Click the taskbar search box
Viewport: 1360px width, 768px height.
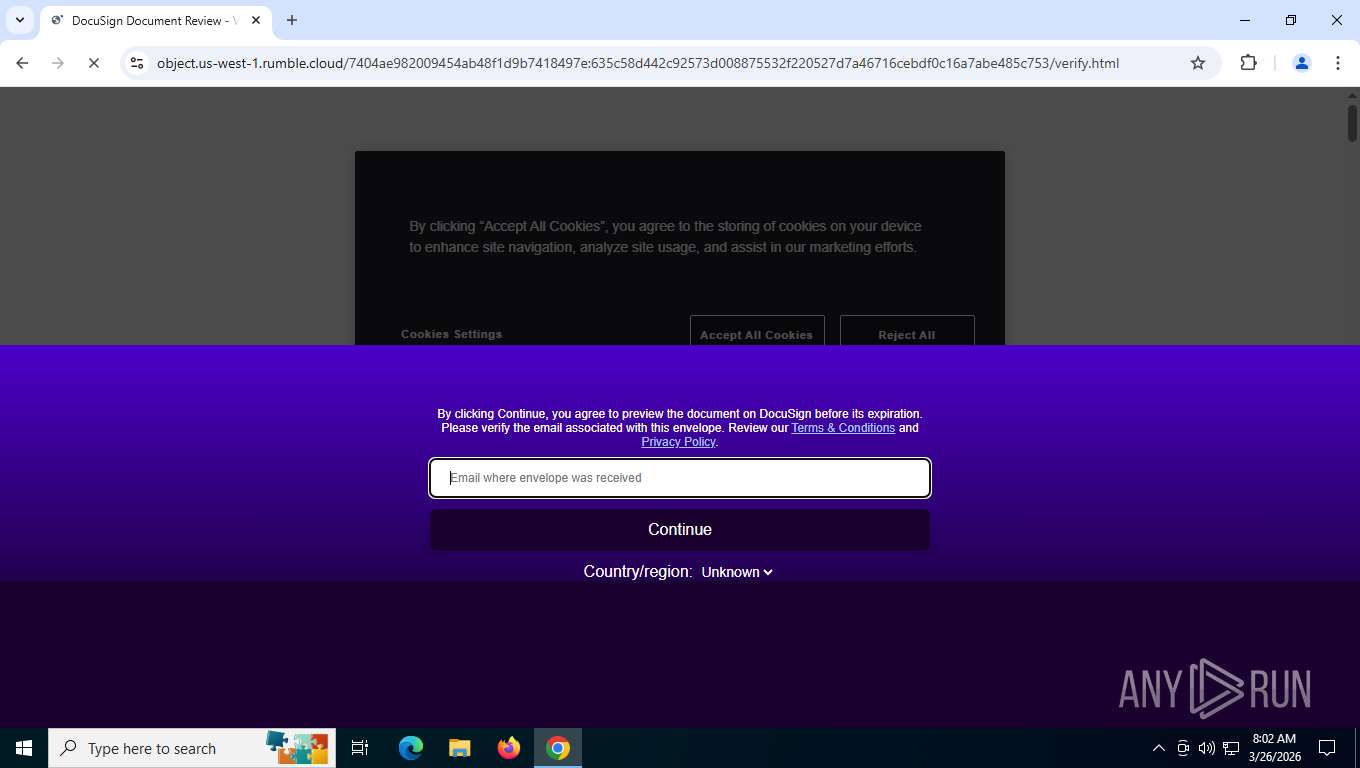pos(192,748)
